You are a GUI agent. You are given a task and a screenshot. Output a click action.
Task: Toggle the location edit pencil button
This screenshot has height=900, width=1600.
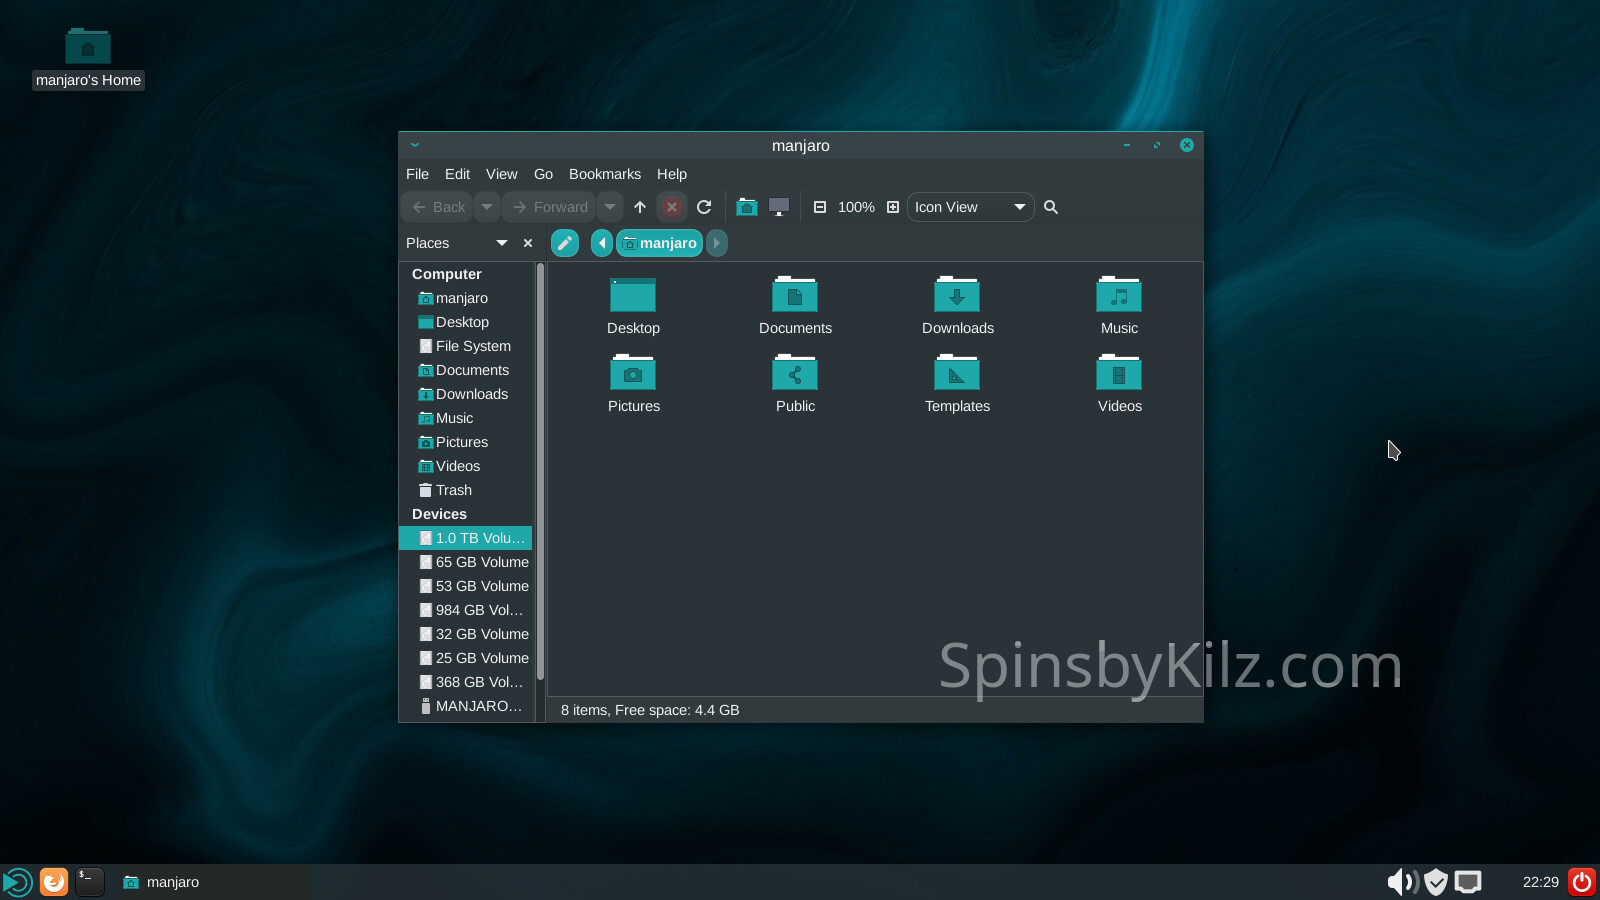point(565,243)
